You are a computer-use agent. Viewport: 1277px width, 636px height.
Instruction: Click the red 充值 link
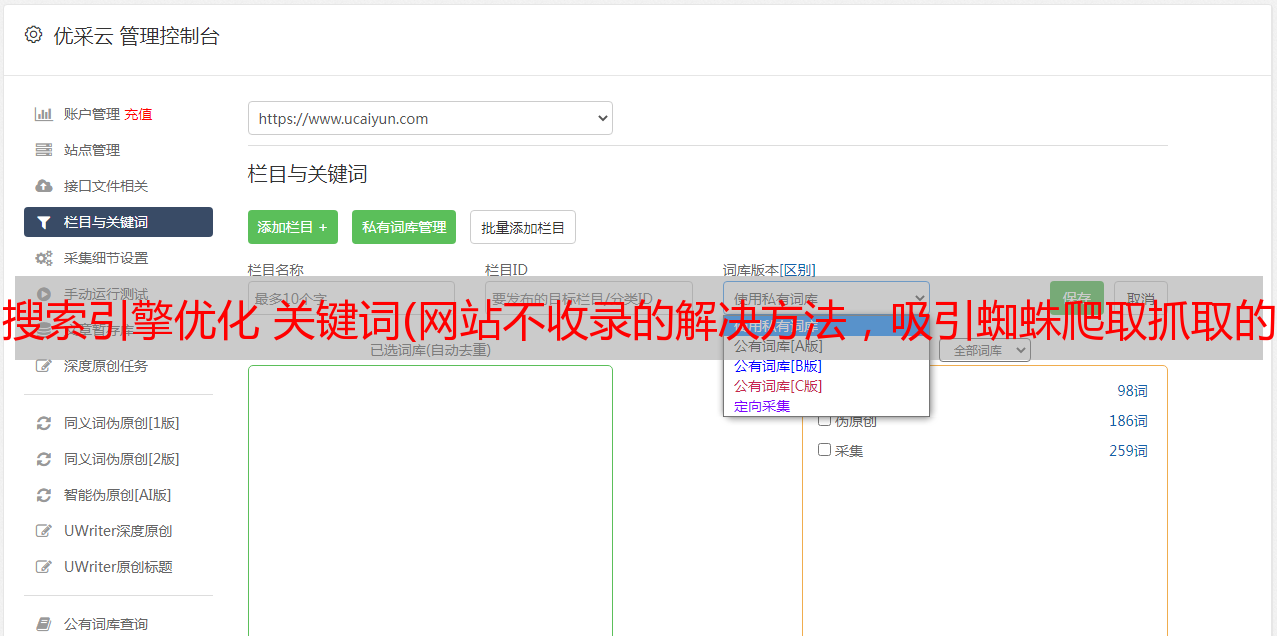click(x=139, y=114)
